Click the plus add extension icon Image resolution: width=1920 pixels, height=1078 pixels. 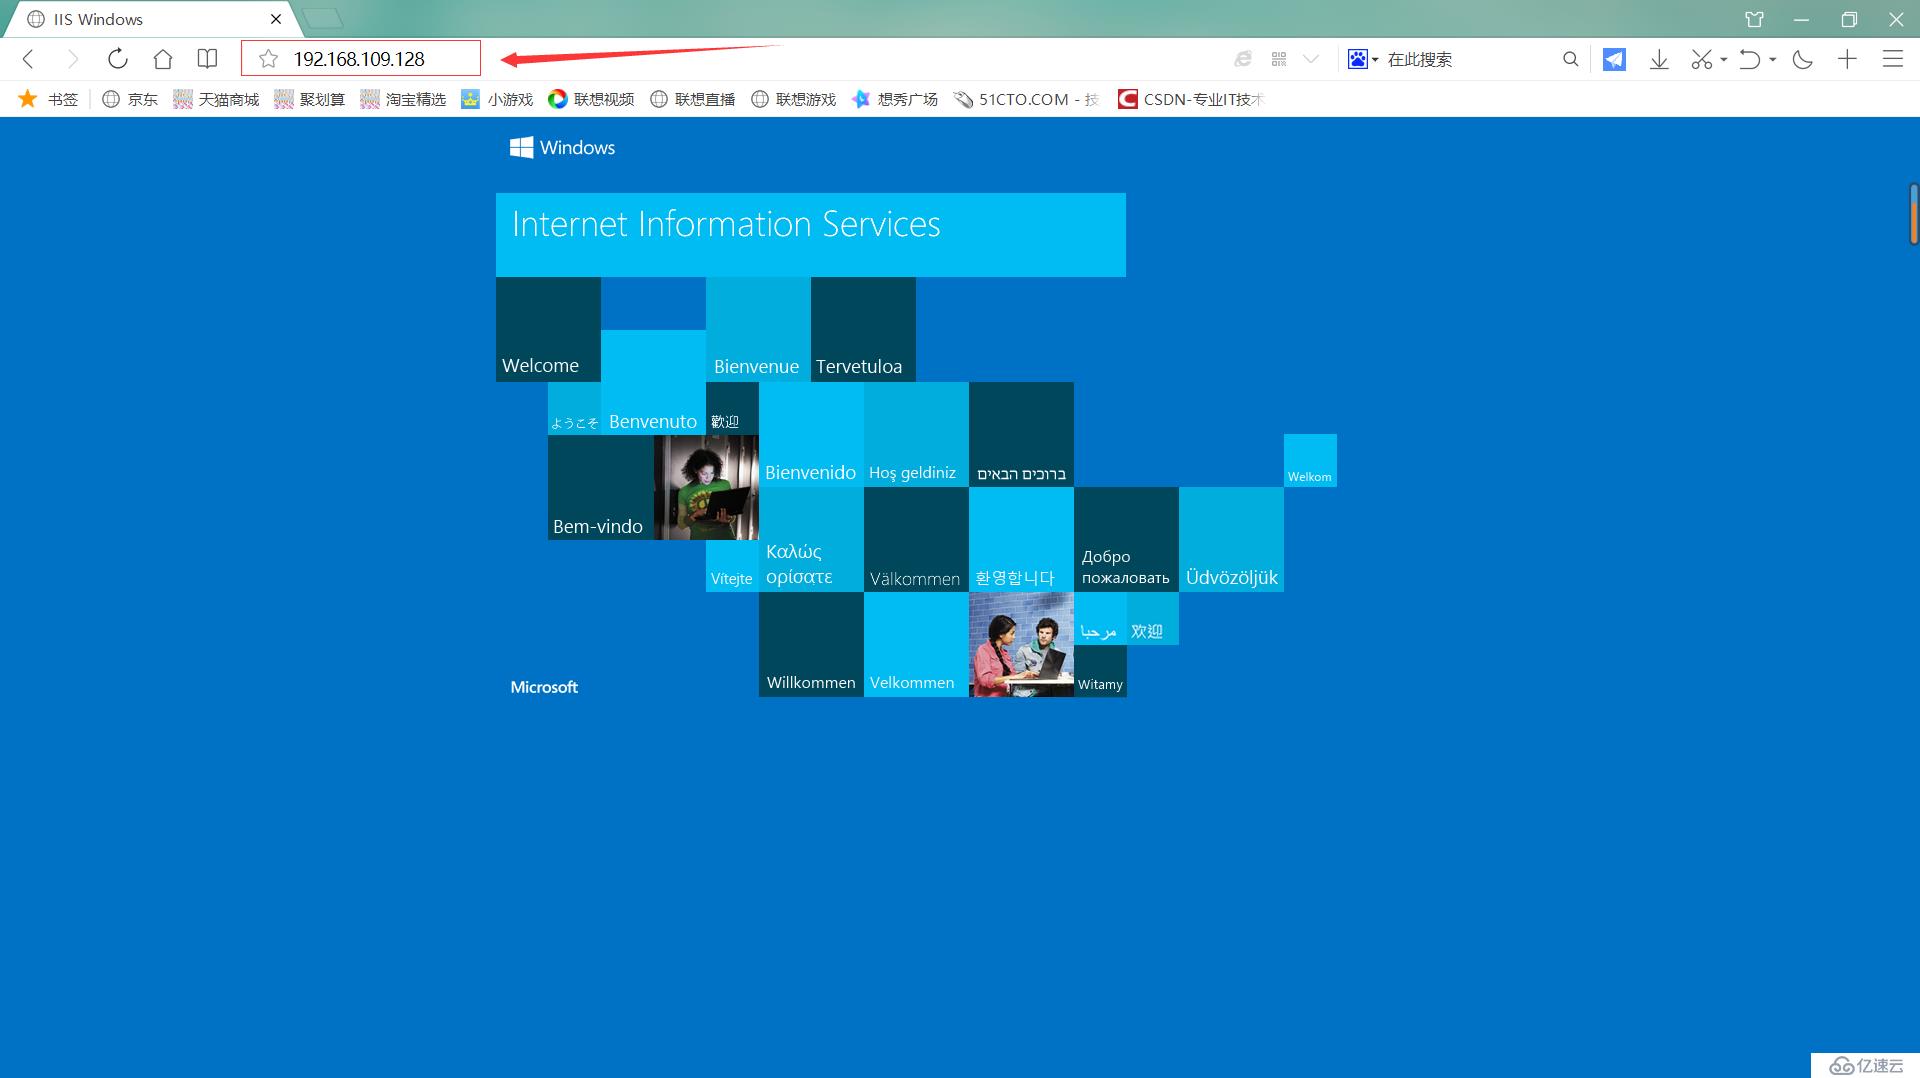pos(1847,59)
